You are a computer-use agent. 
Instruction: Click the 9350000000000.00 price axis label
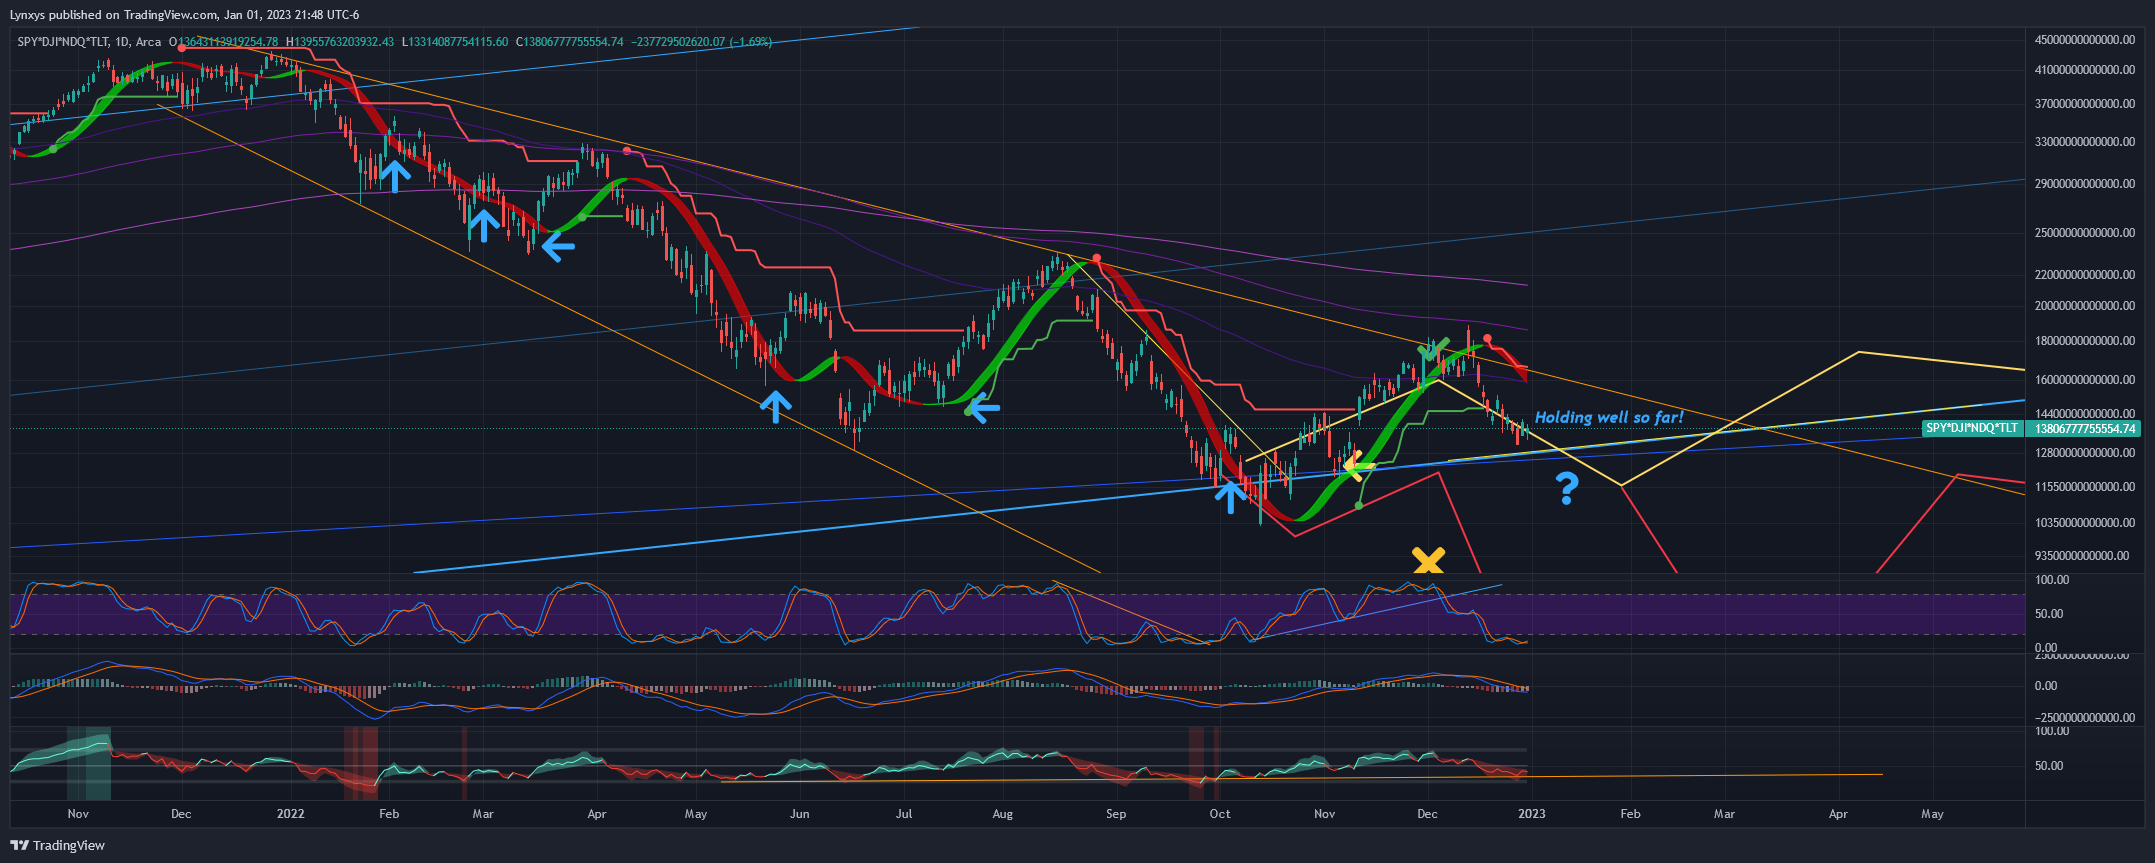pos(2081,556)
